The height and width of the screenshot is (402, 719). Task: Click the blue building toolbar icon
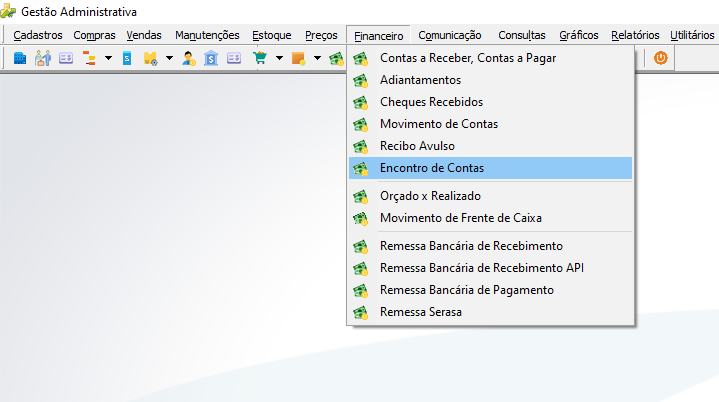click(20, 58)
